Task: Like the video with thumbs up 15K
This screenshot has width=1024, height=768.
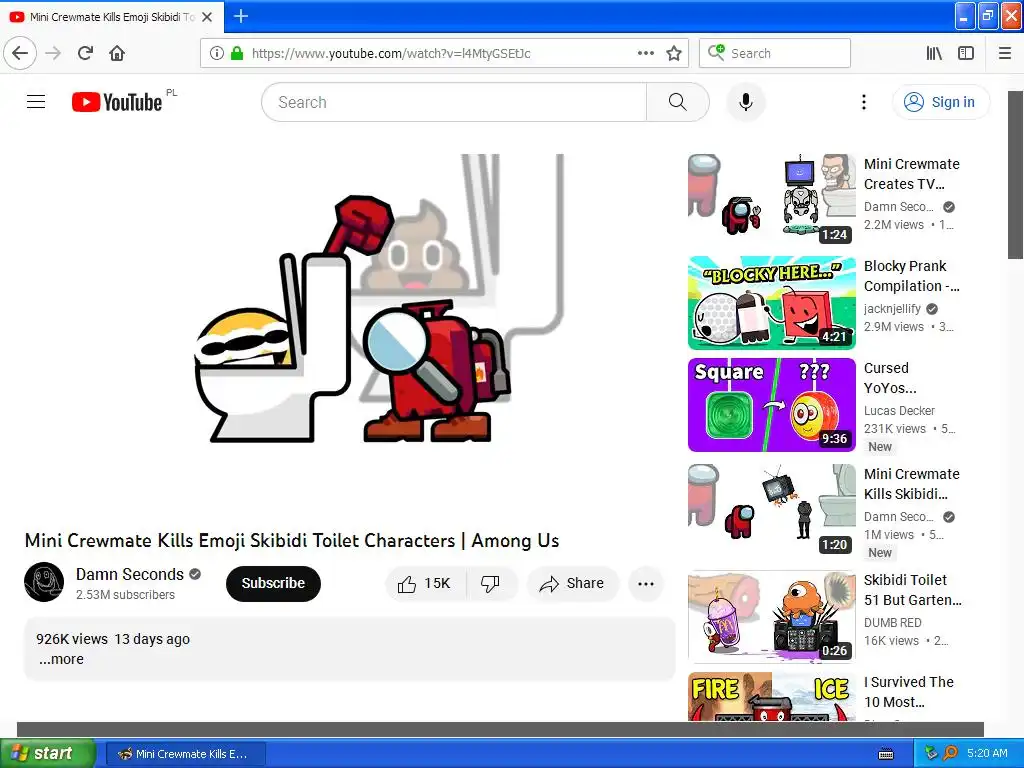Action: pos(425,583)
